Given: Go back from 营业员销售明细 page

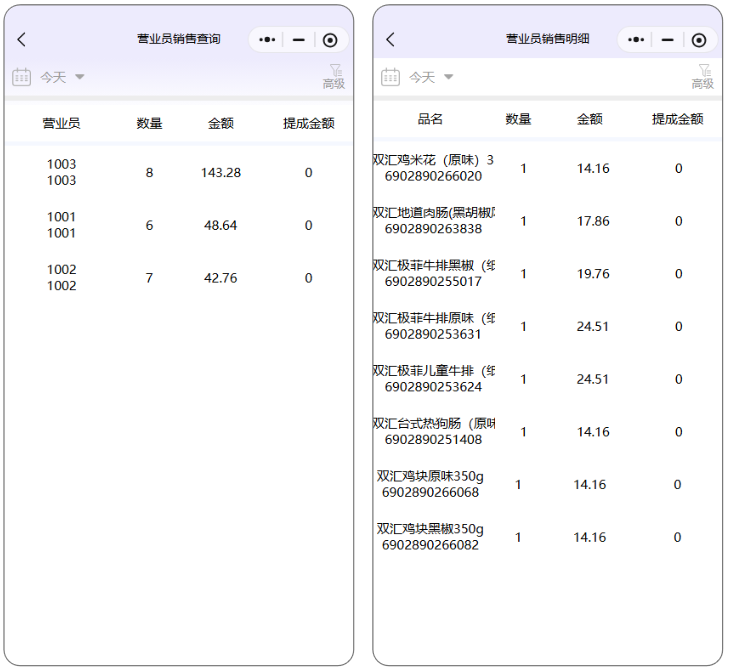Looking at the screenshot, I should point(390,40).
